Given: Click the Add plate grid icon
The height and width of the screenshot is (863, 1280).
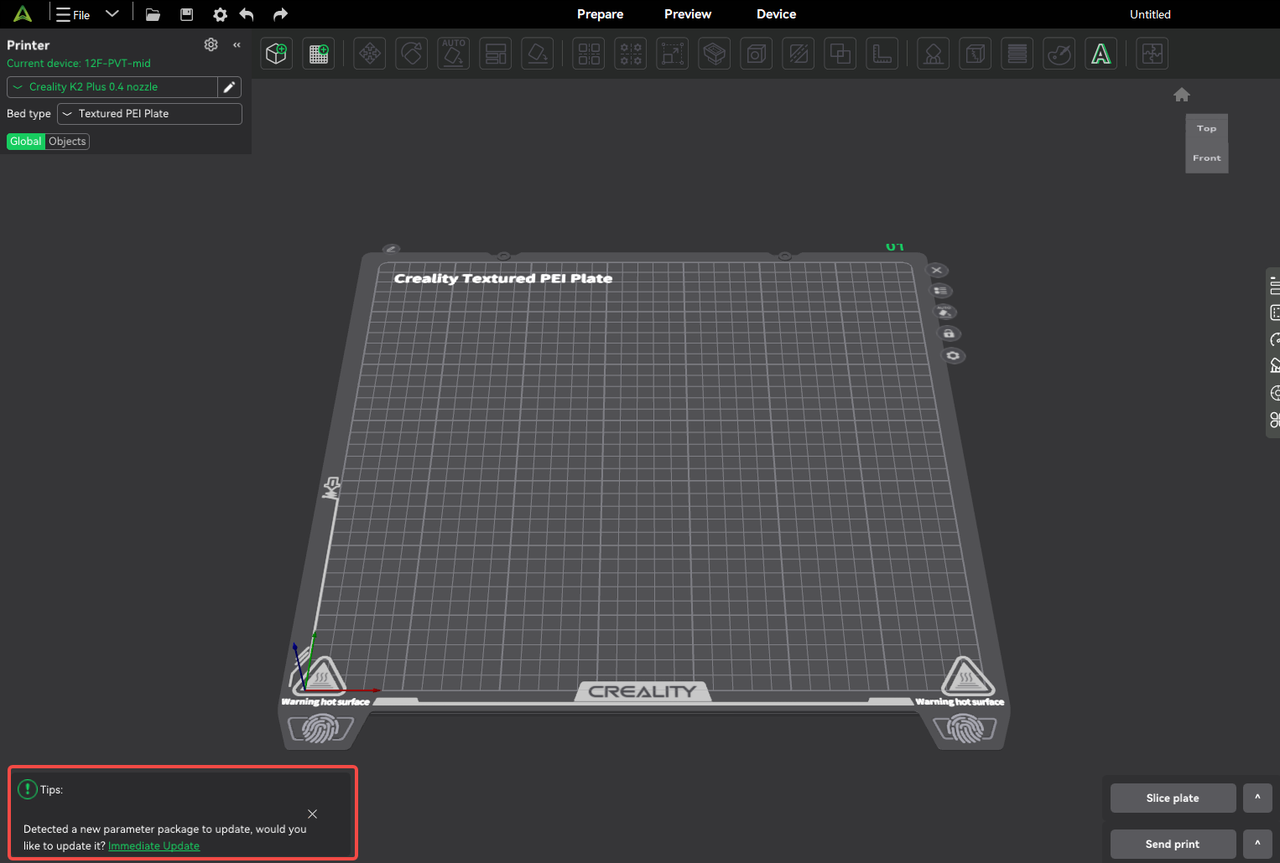Looking at the screenshot, I should click(x=319, y=54).
